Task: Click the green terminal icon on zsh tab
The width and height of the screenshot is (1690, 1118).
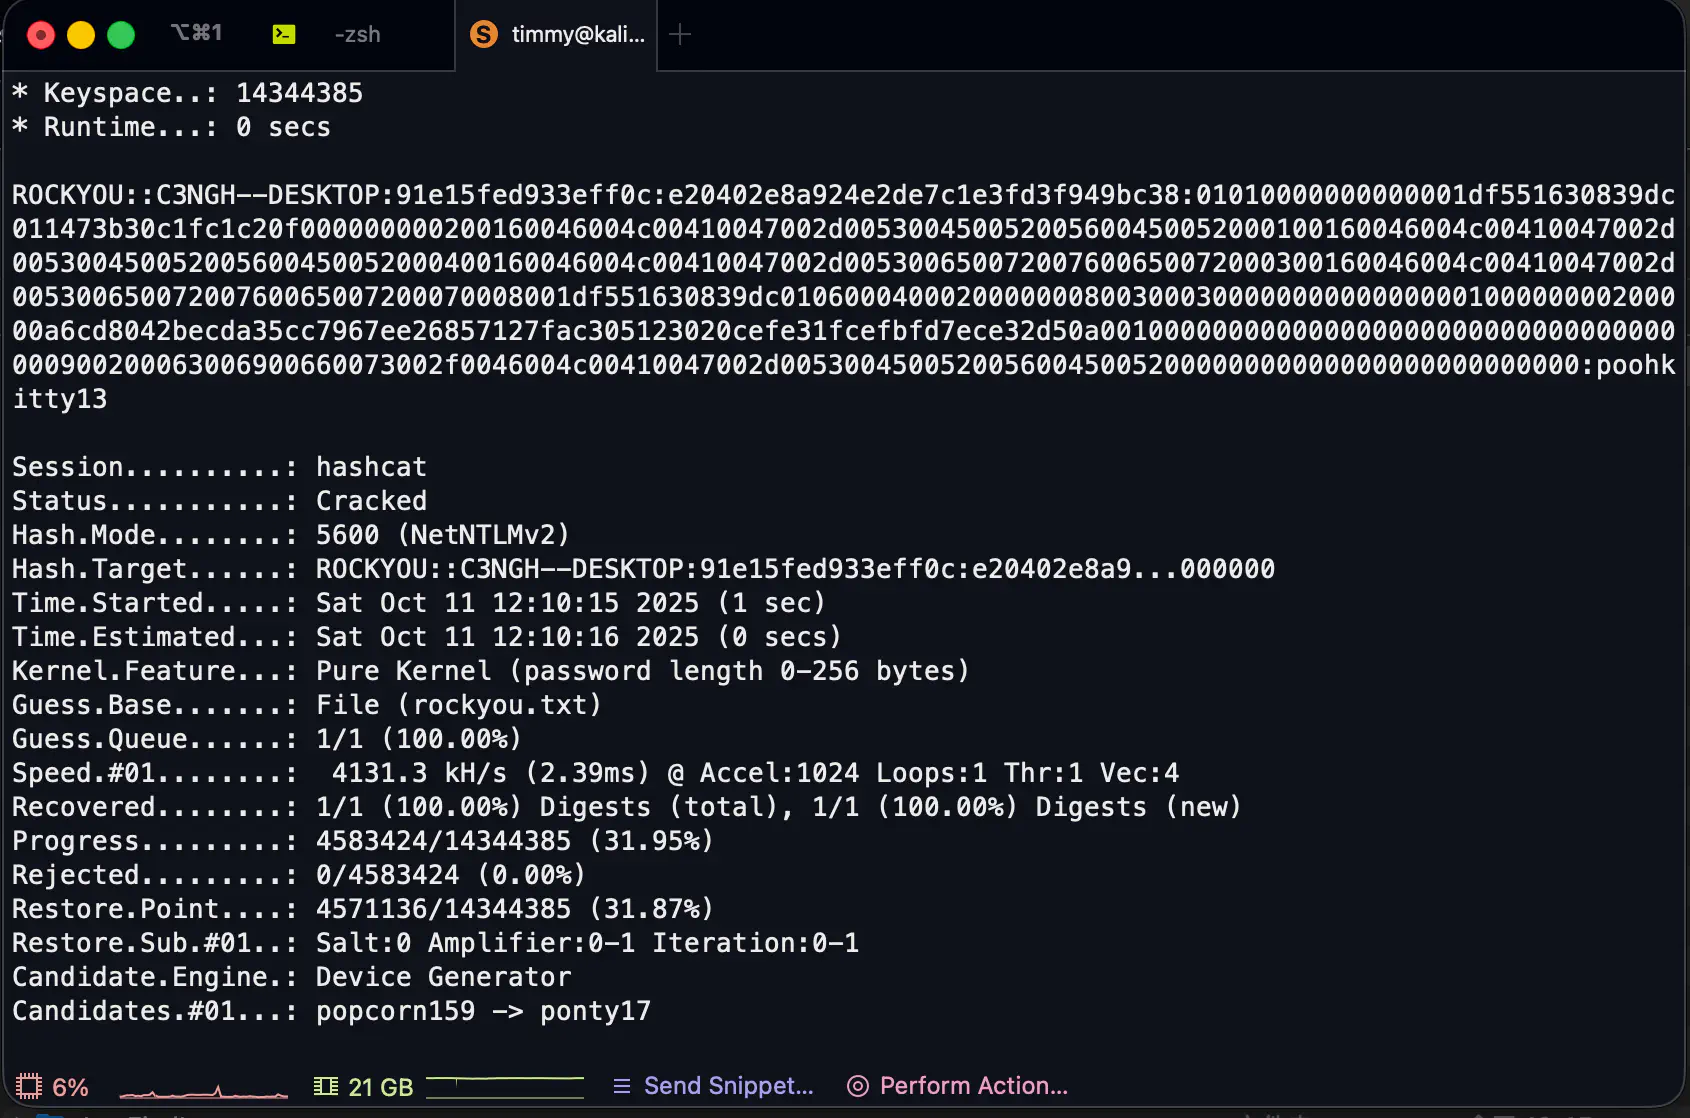Action: (x=284, y=35)
